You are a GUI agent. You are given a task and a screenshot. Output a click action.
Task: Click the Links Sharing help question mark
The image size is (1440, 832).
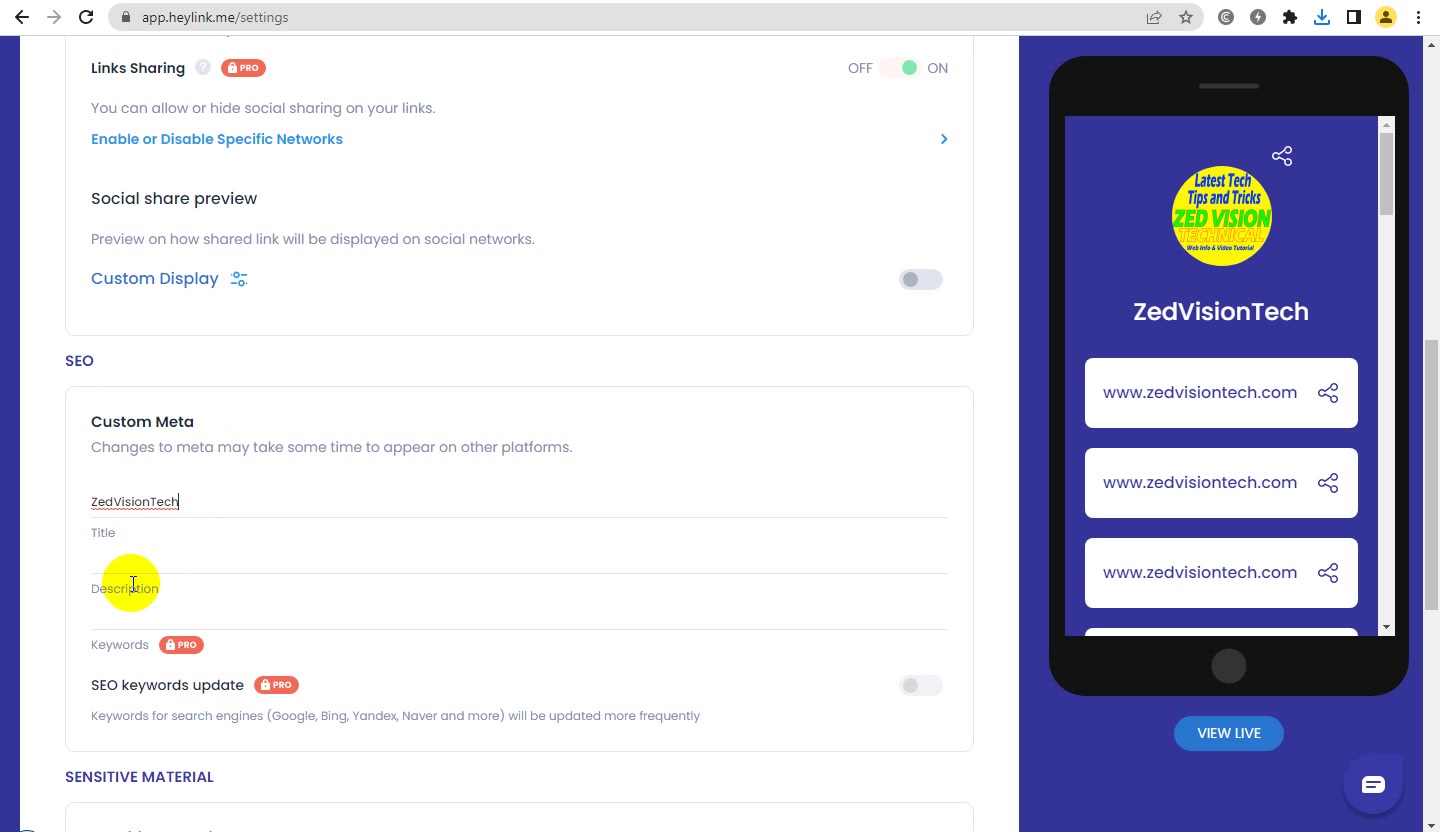pyautogui.click(x=203, y=68)
